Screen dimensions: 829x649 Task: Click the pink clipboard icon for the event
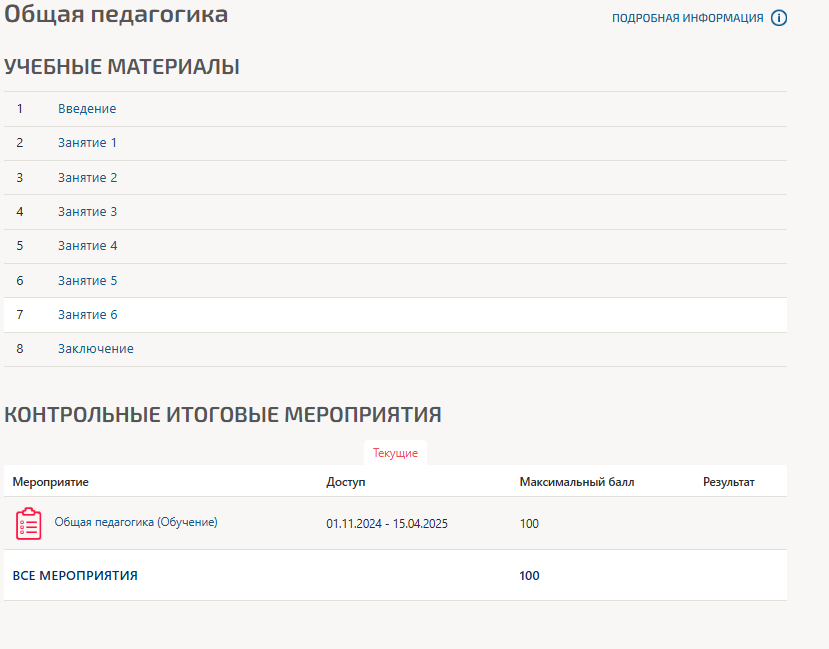(29, 524)
